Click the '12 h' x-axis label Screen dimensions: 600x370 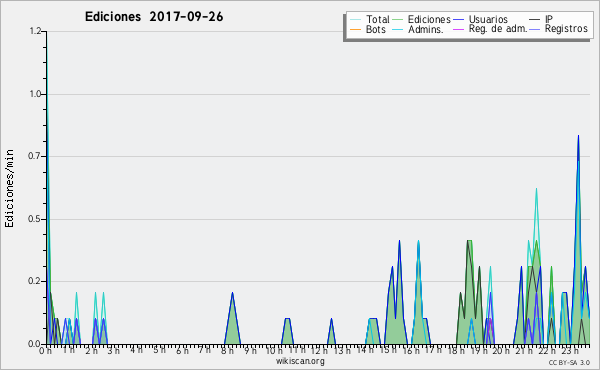pos(319,350)
